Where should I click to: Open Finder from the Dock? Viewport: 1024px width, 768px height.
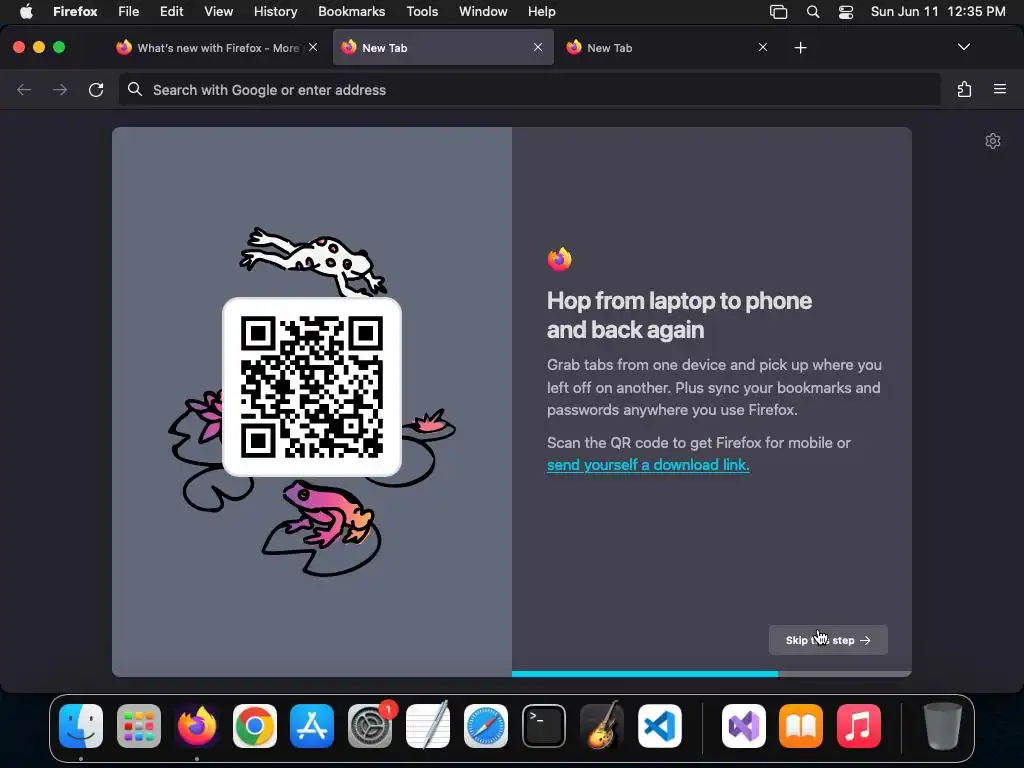(x=81, y=726)
